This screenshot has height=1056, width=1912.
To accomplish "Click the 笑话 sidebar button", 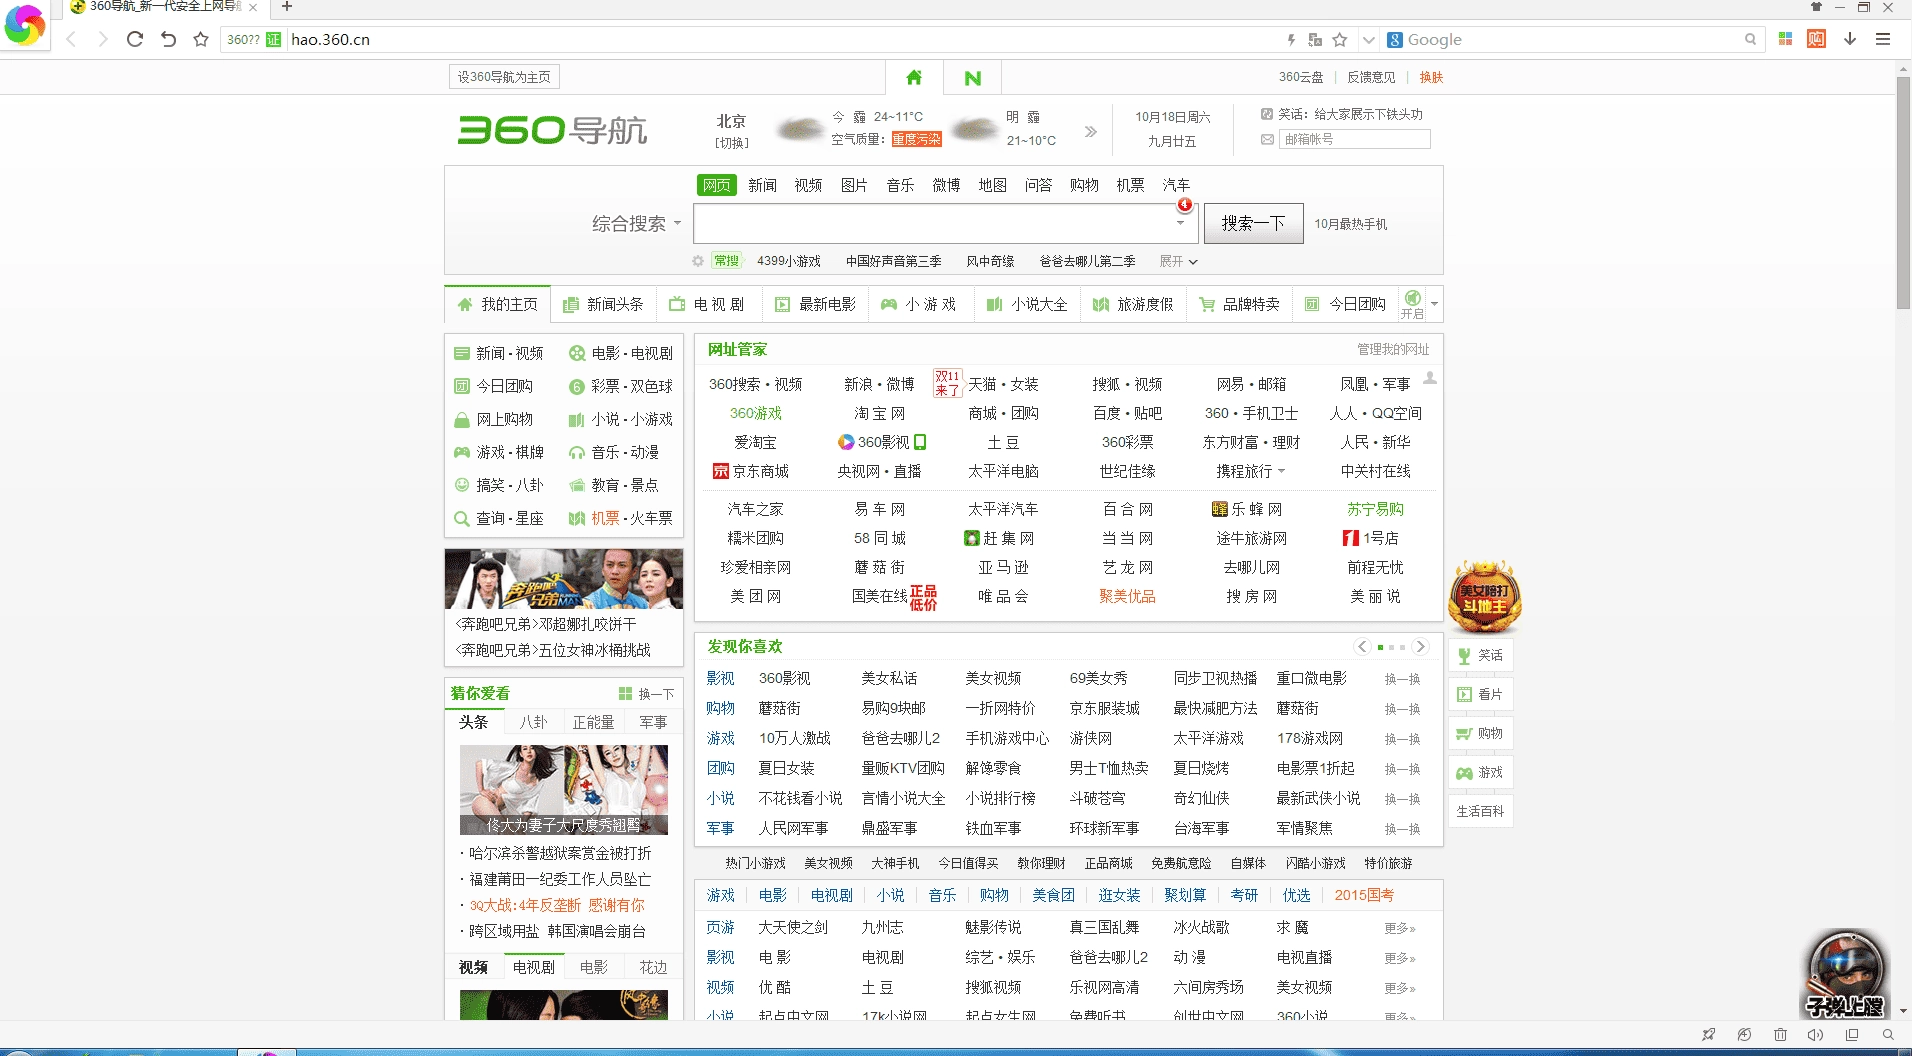I will pyautogui.click(x=1480, y=655).
